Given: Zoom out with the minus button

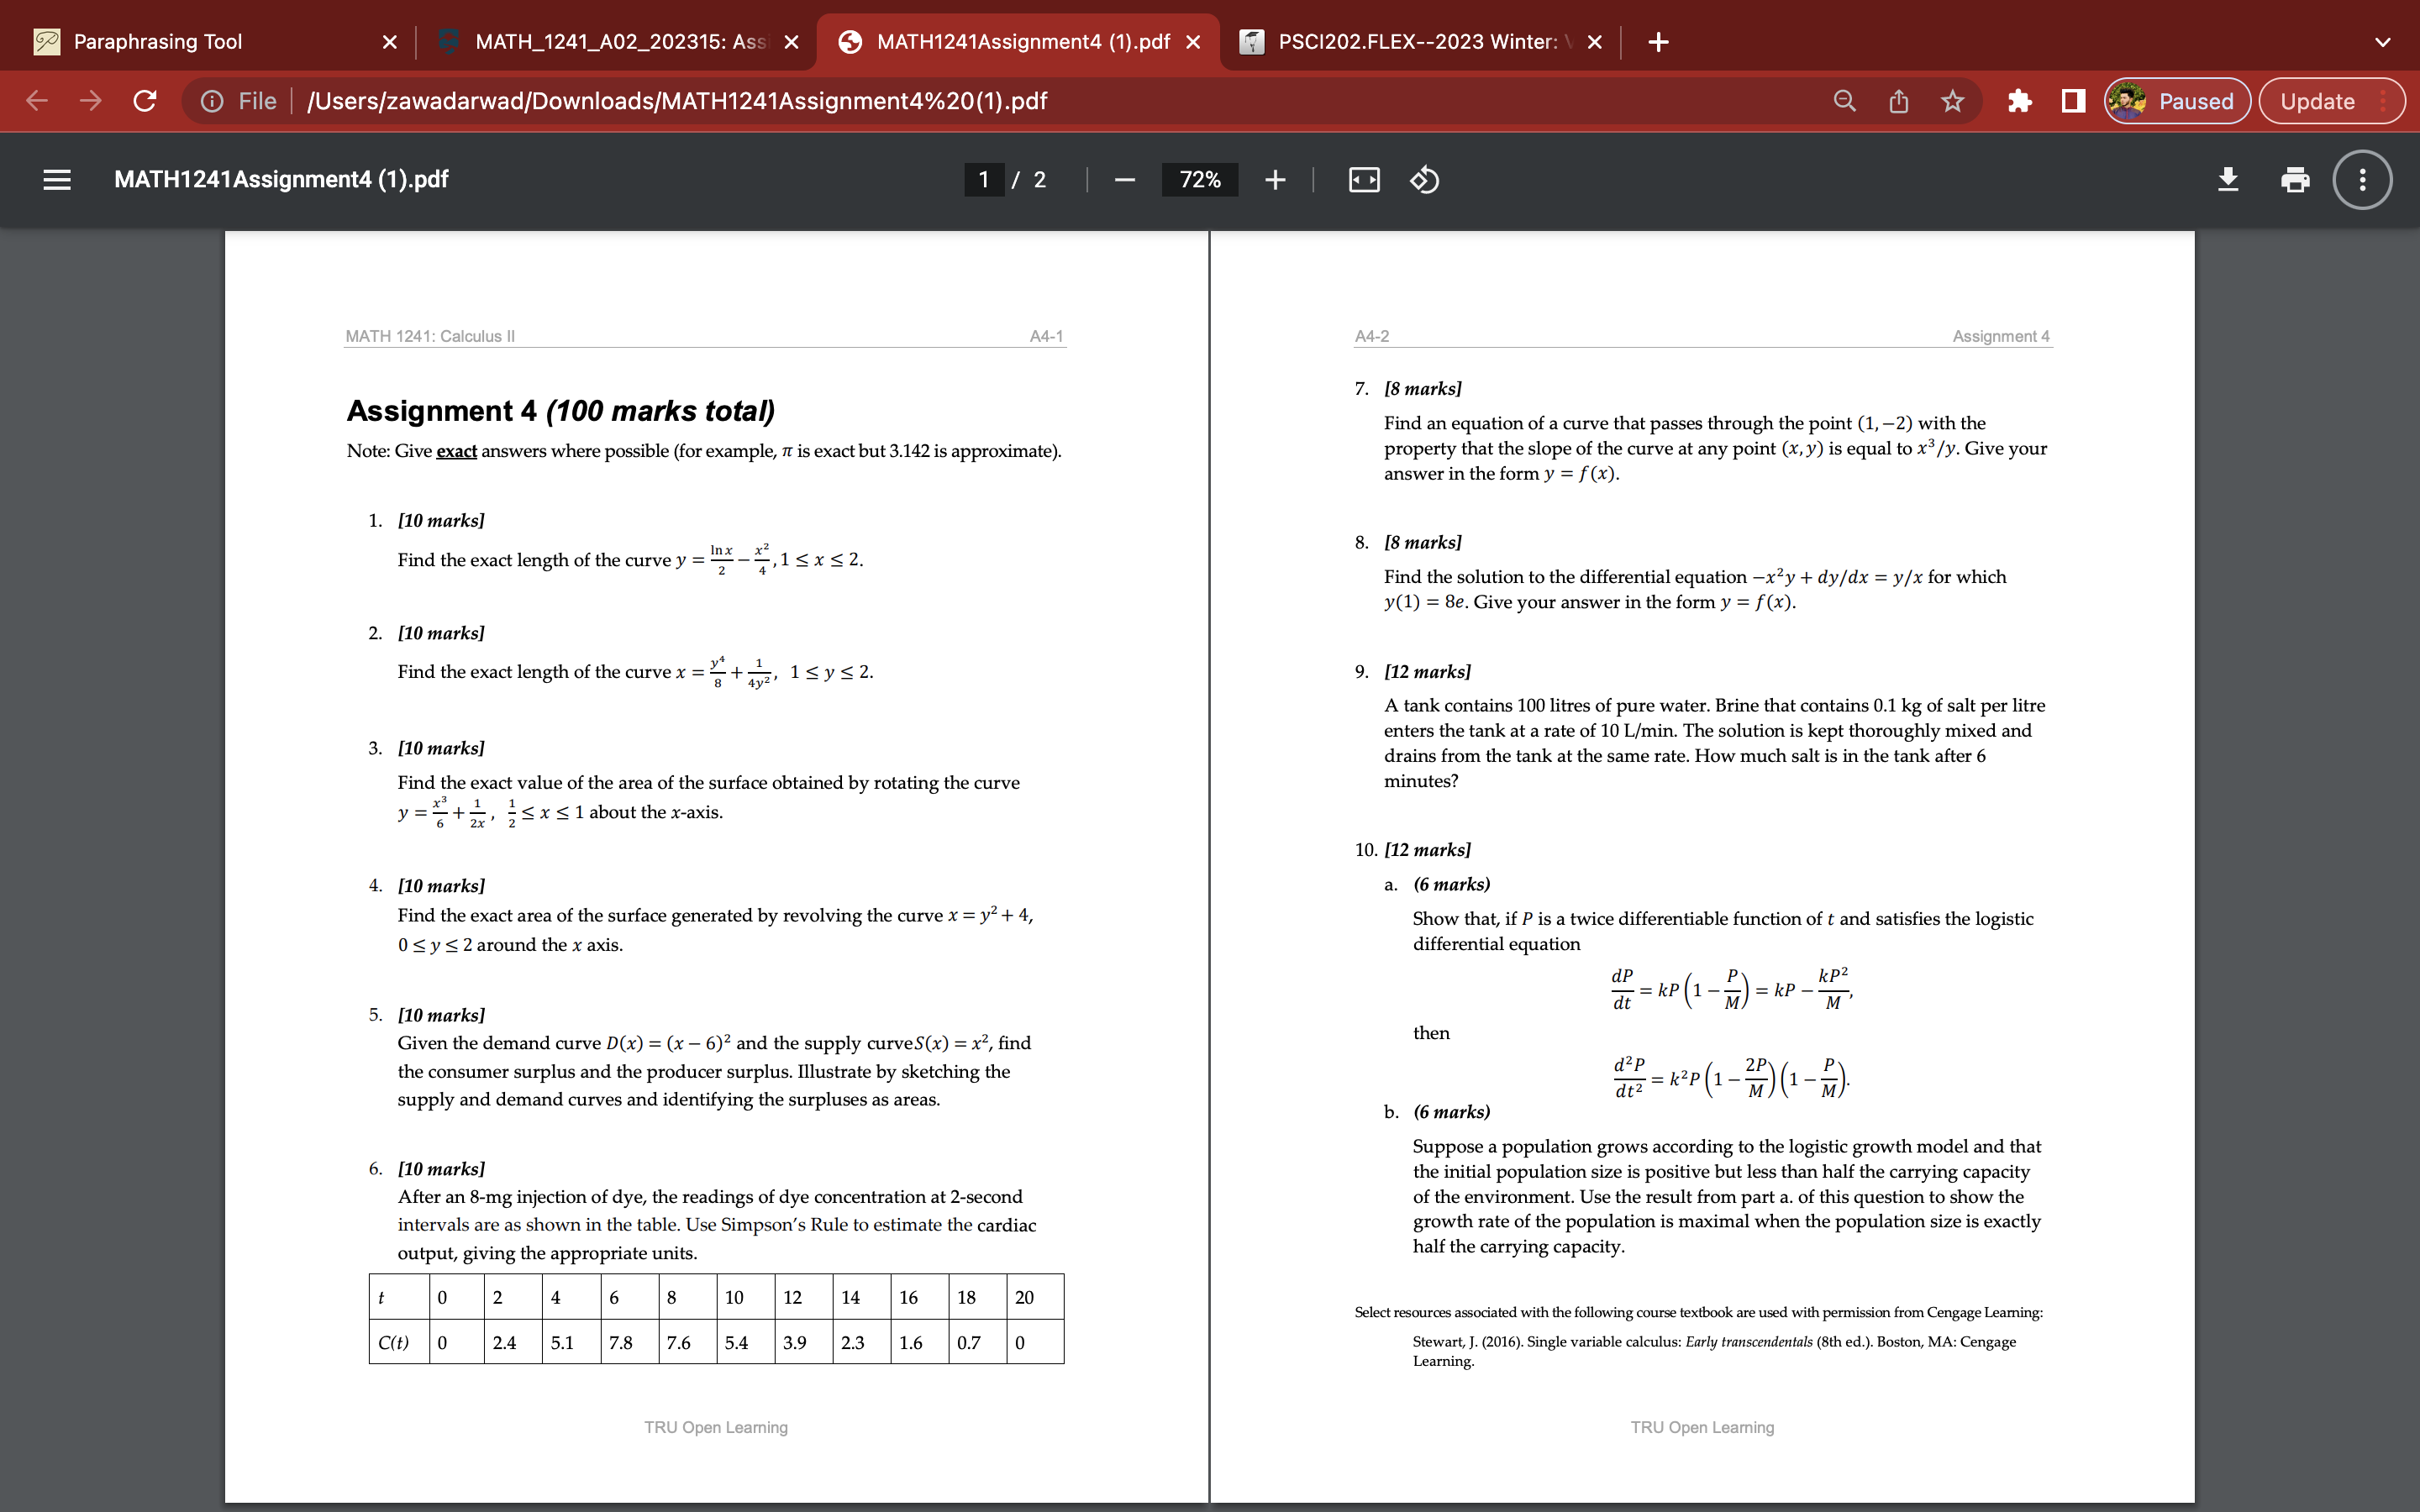Looking at the screenshot, I should click(1123, 180).
